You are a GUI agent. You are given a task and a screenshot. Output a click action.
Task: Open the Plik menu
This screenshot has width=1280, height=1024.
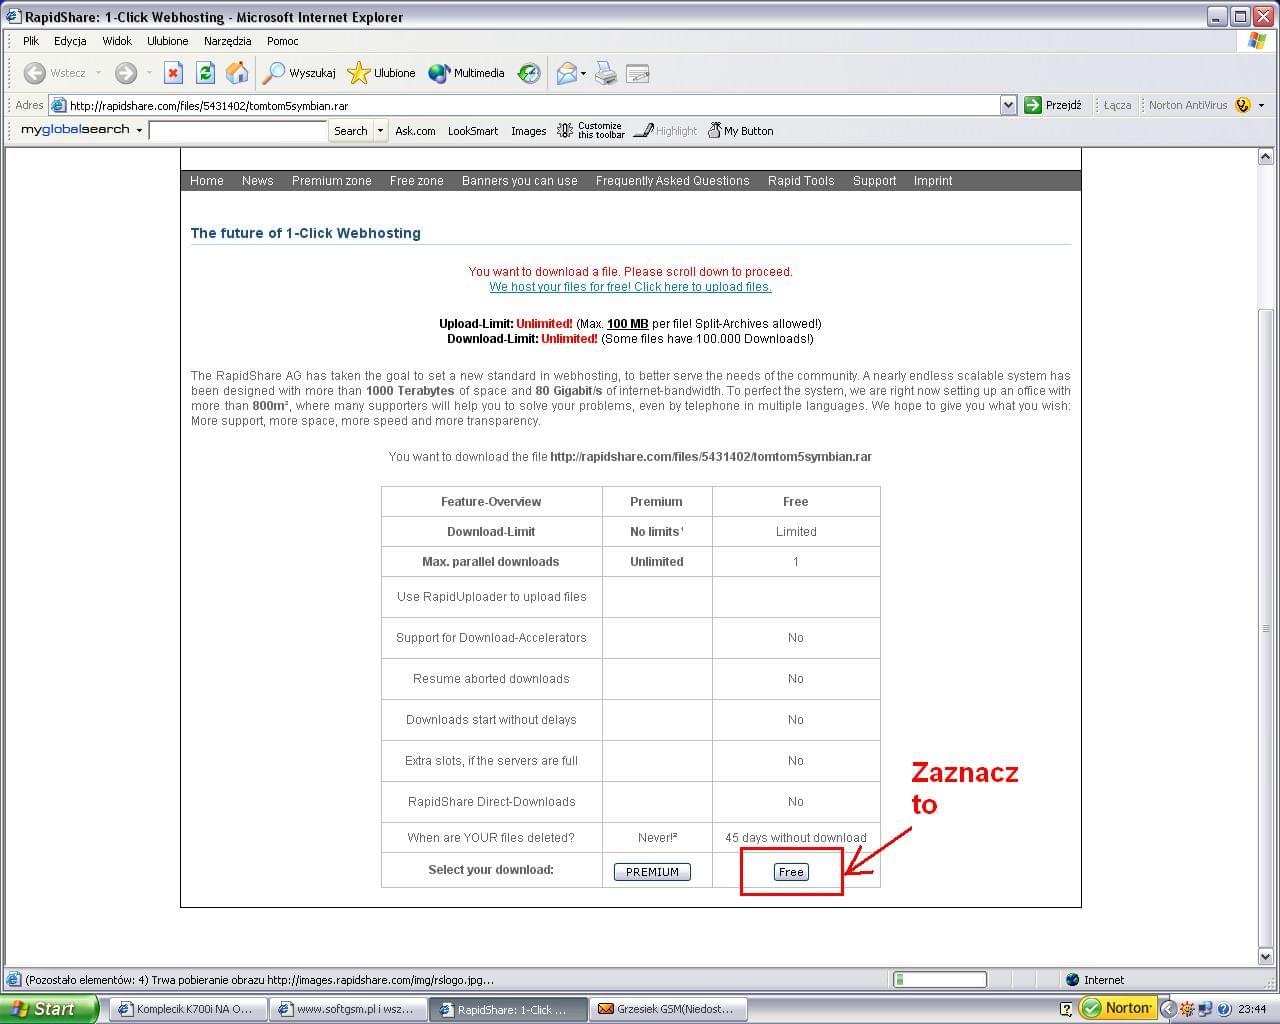(x=31, y=41)
